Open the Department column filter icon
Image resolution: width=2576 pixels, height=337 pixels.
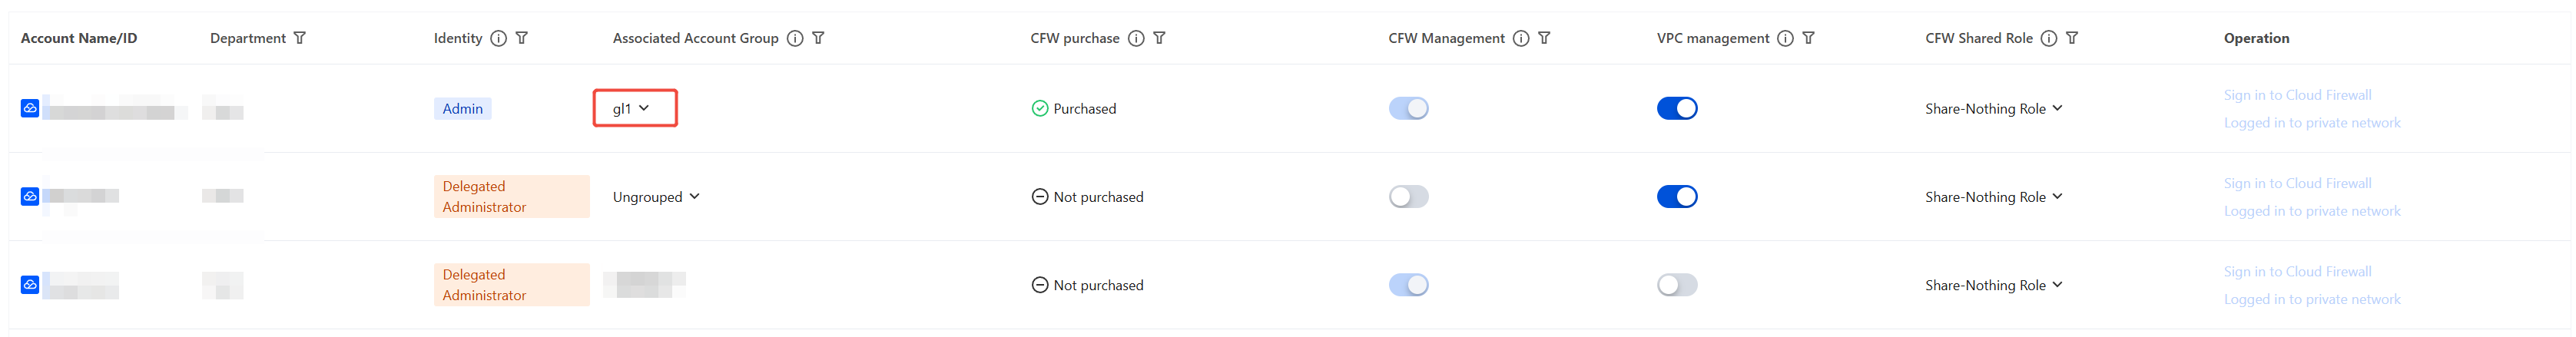point(299,38)
